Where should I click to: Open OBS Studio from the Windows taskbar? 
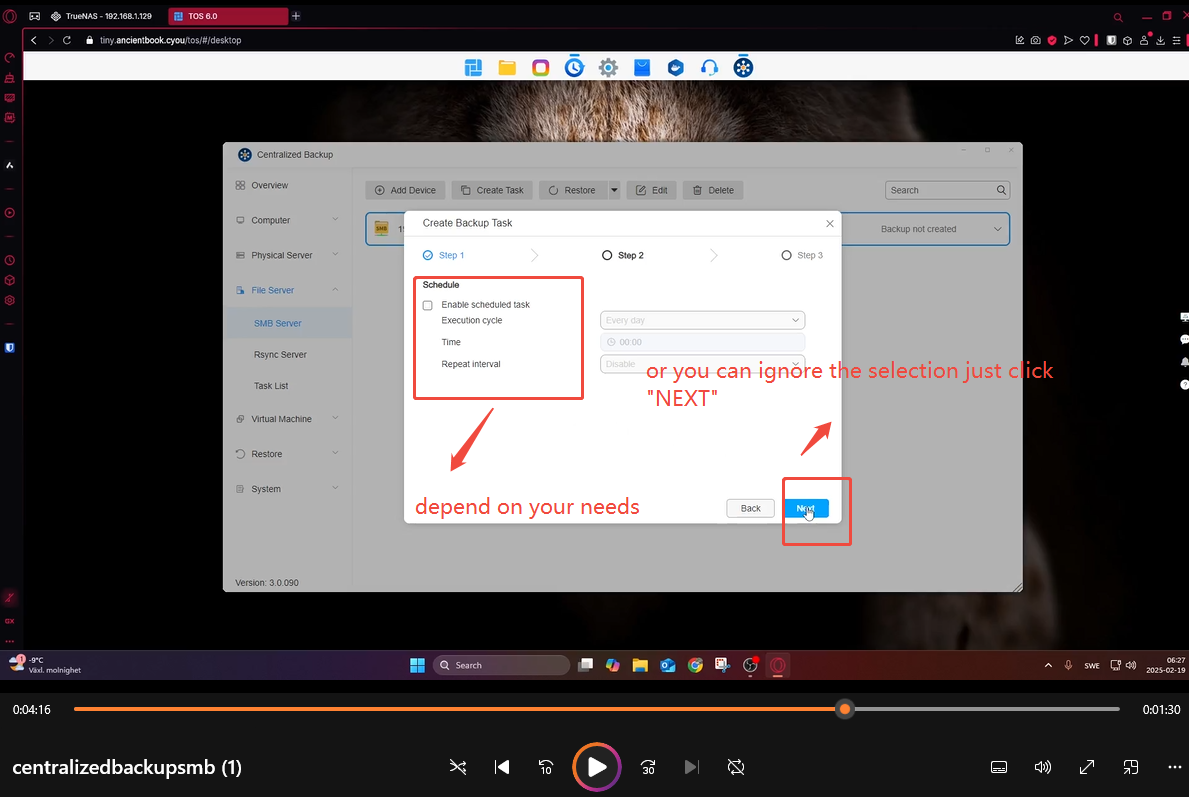pyautogui.click(x=750, y=665)
